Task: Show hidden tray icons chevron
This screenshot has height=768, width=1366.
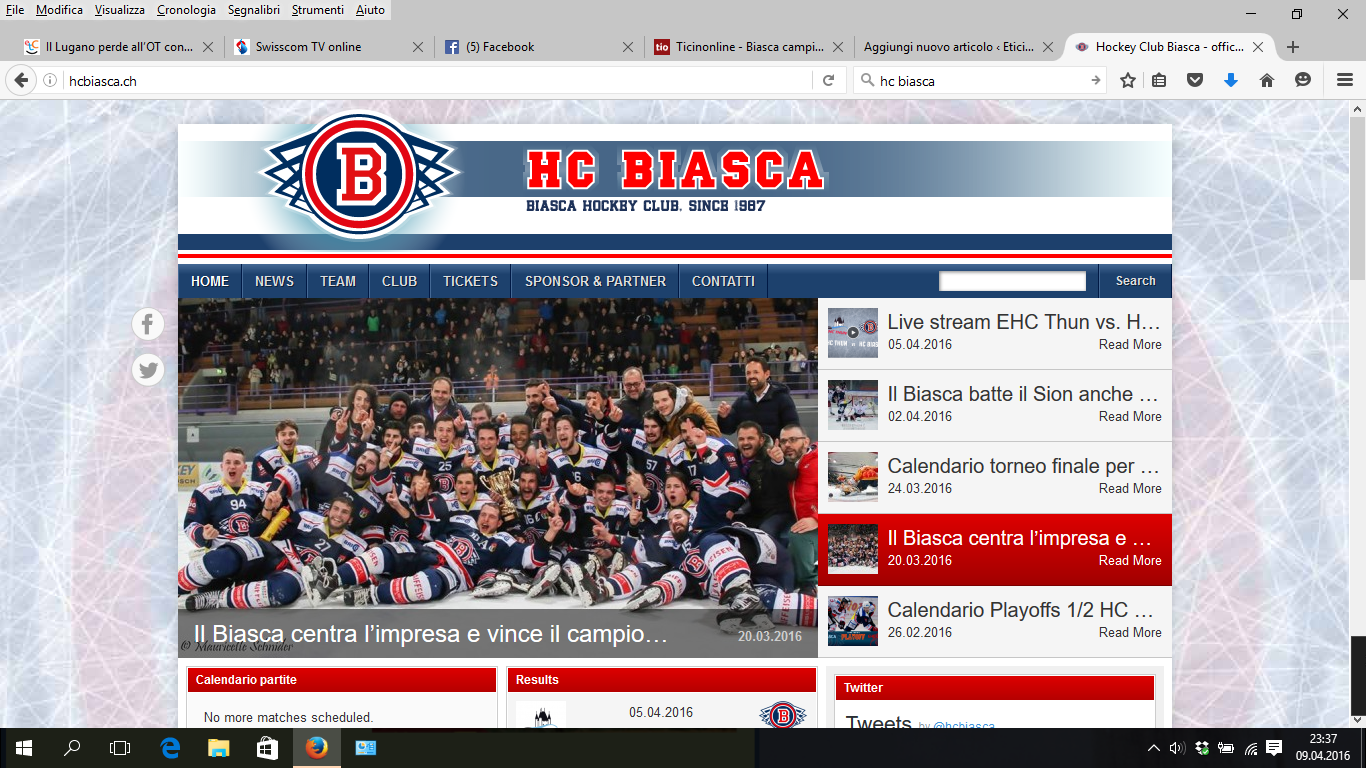Action: [1153, 748]
